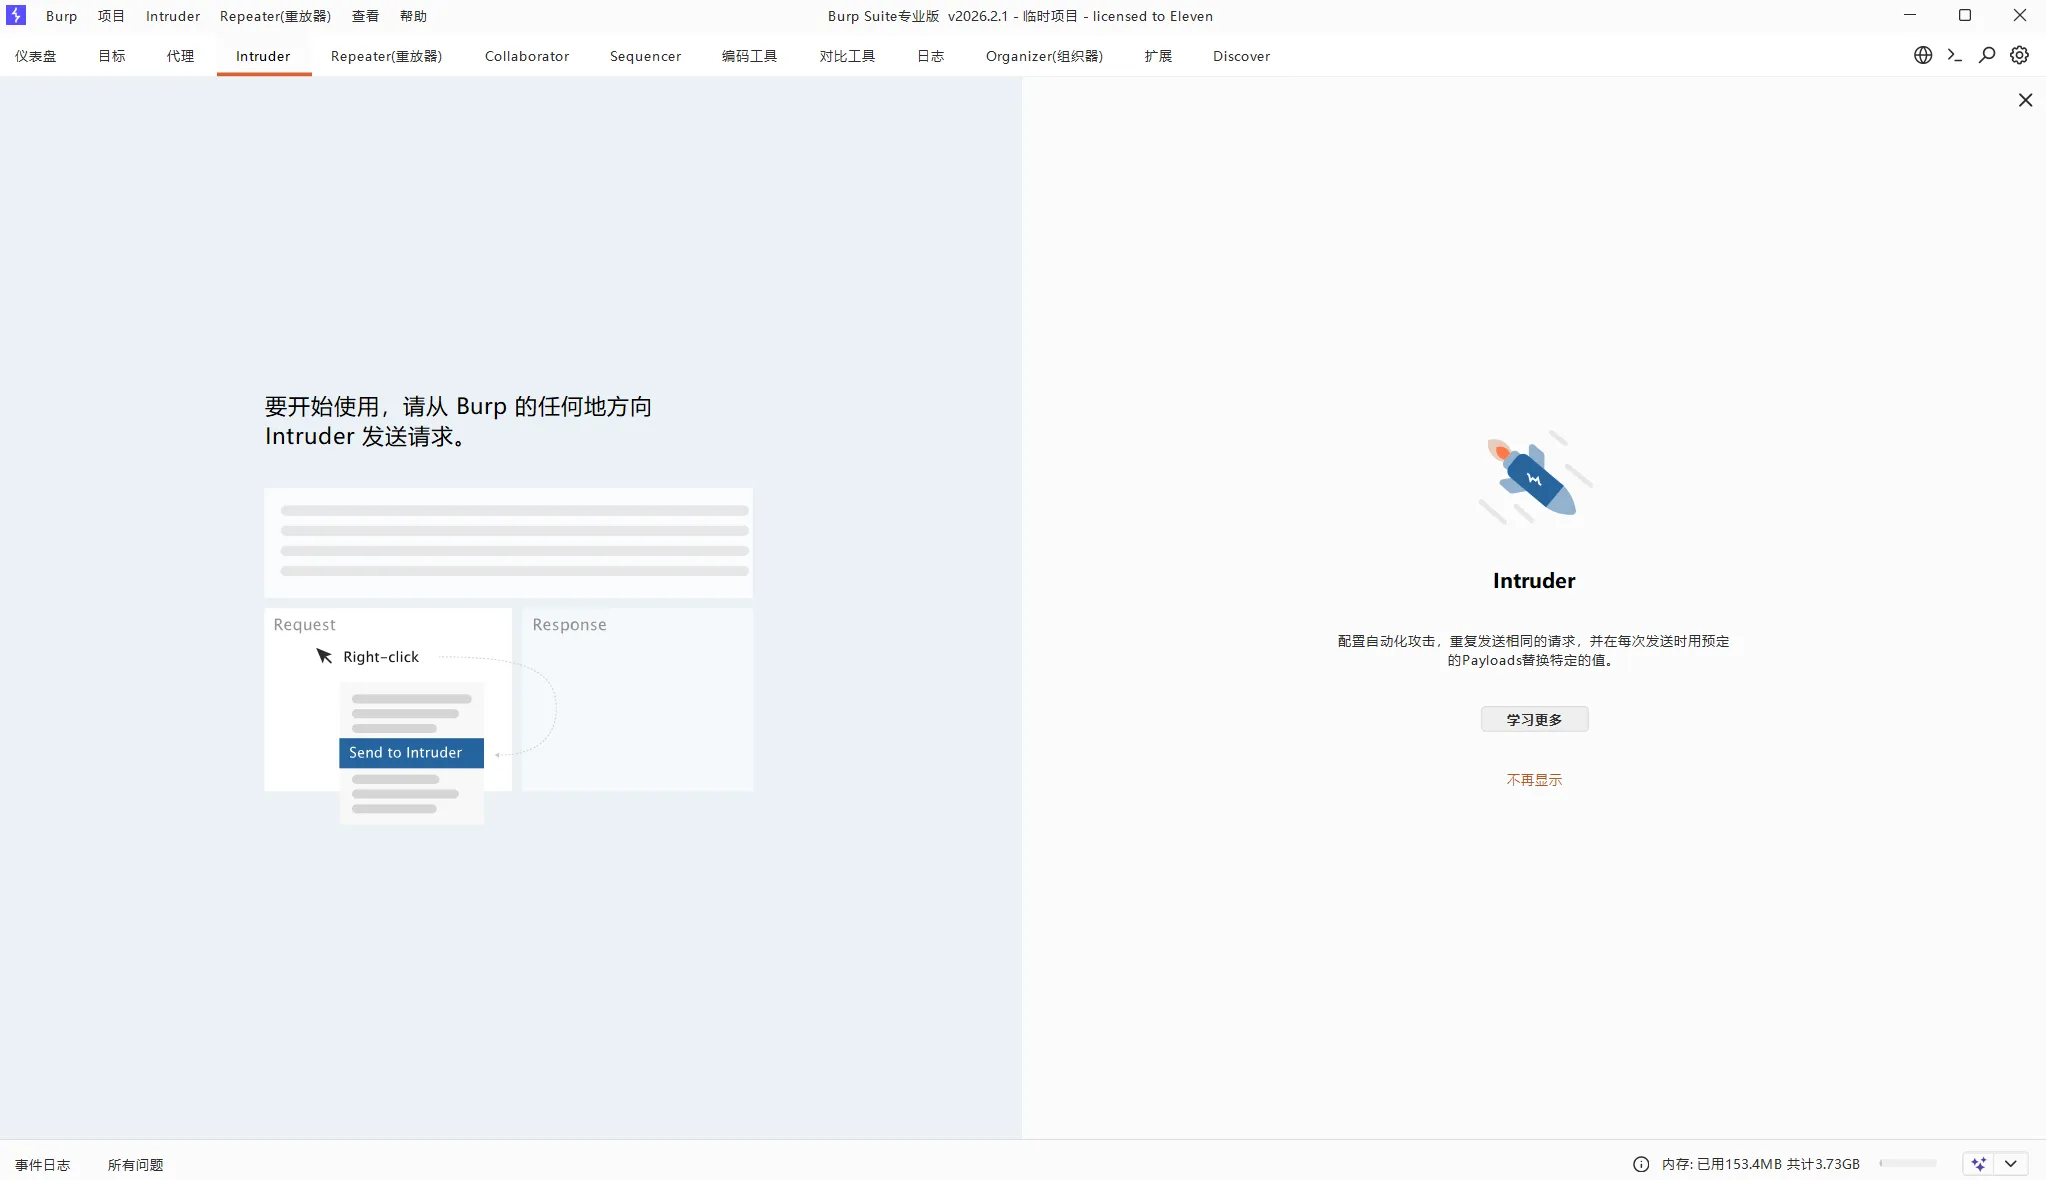
Task: Close the Intruder help panel with X
Action: [x=2025, y=100]
